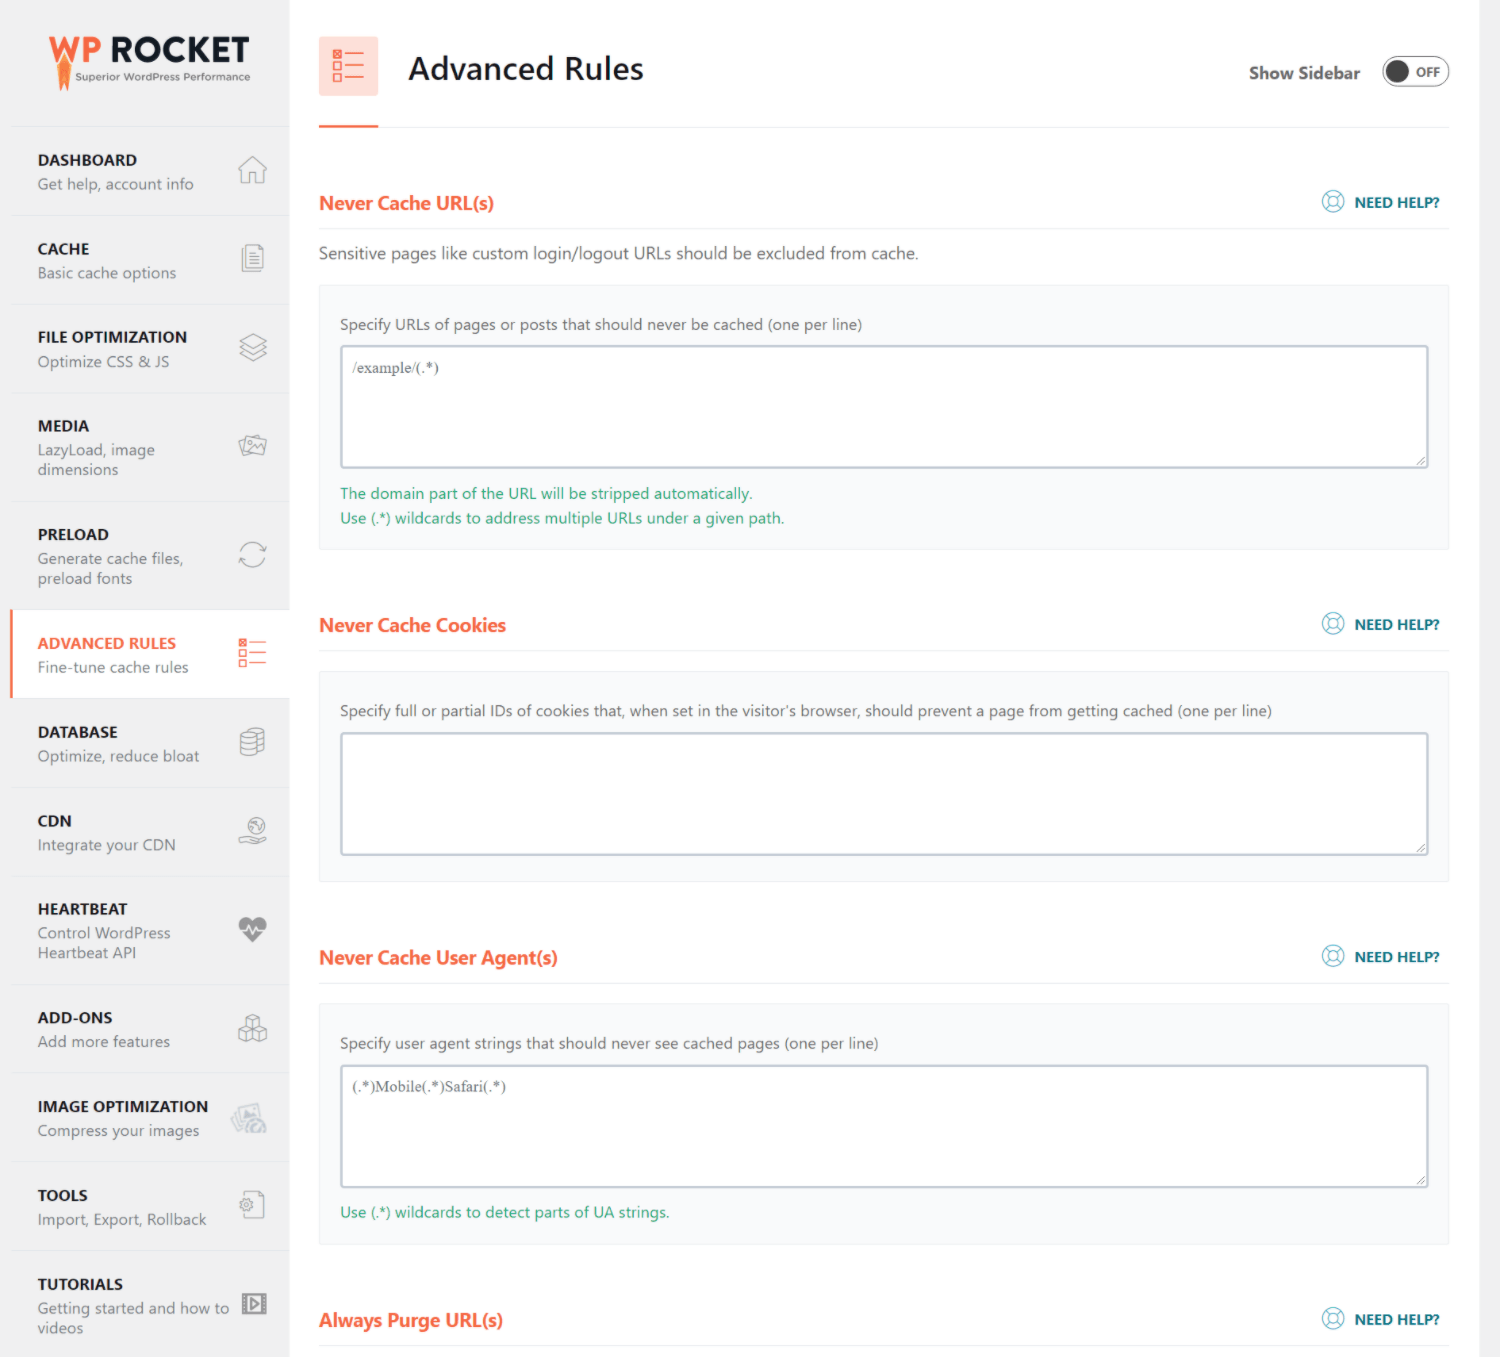
Task: Click lifebuoy icon beside Never Cache URL(s)
Action: pos(1333,202)
